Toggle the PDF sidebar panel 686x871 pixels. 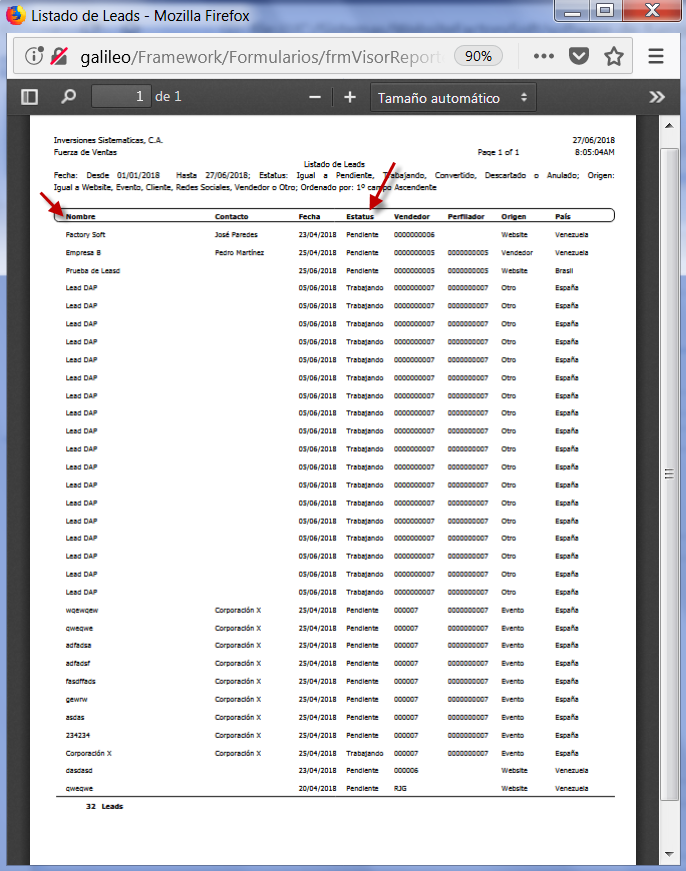pos(29,97)
